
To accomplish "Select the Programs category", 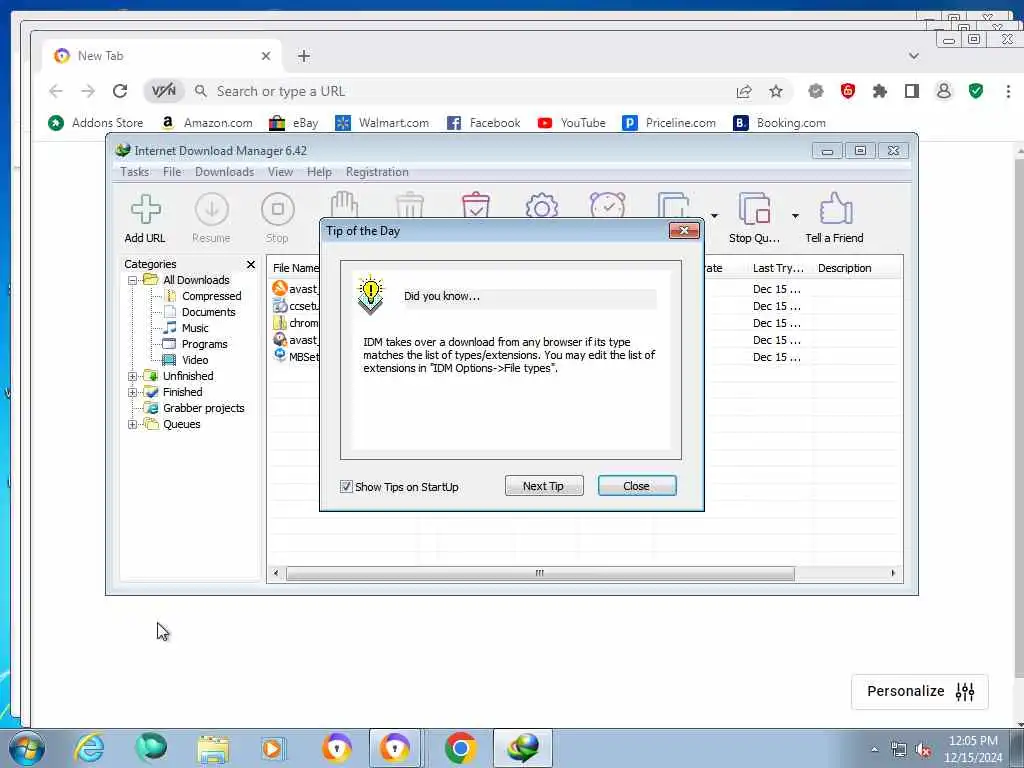I will click(x=204, y=344).
